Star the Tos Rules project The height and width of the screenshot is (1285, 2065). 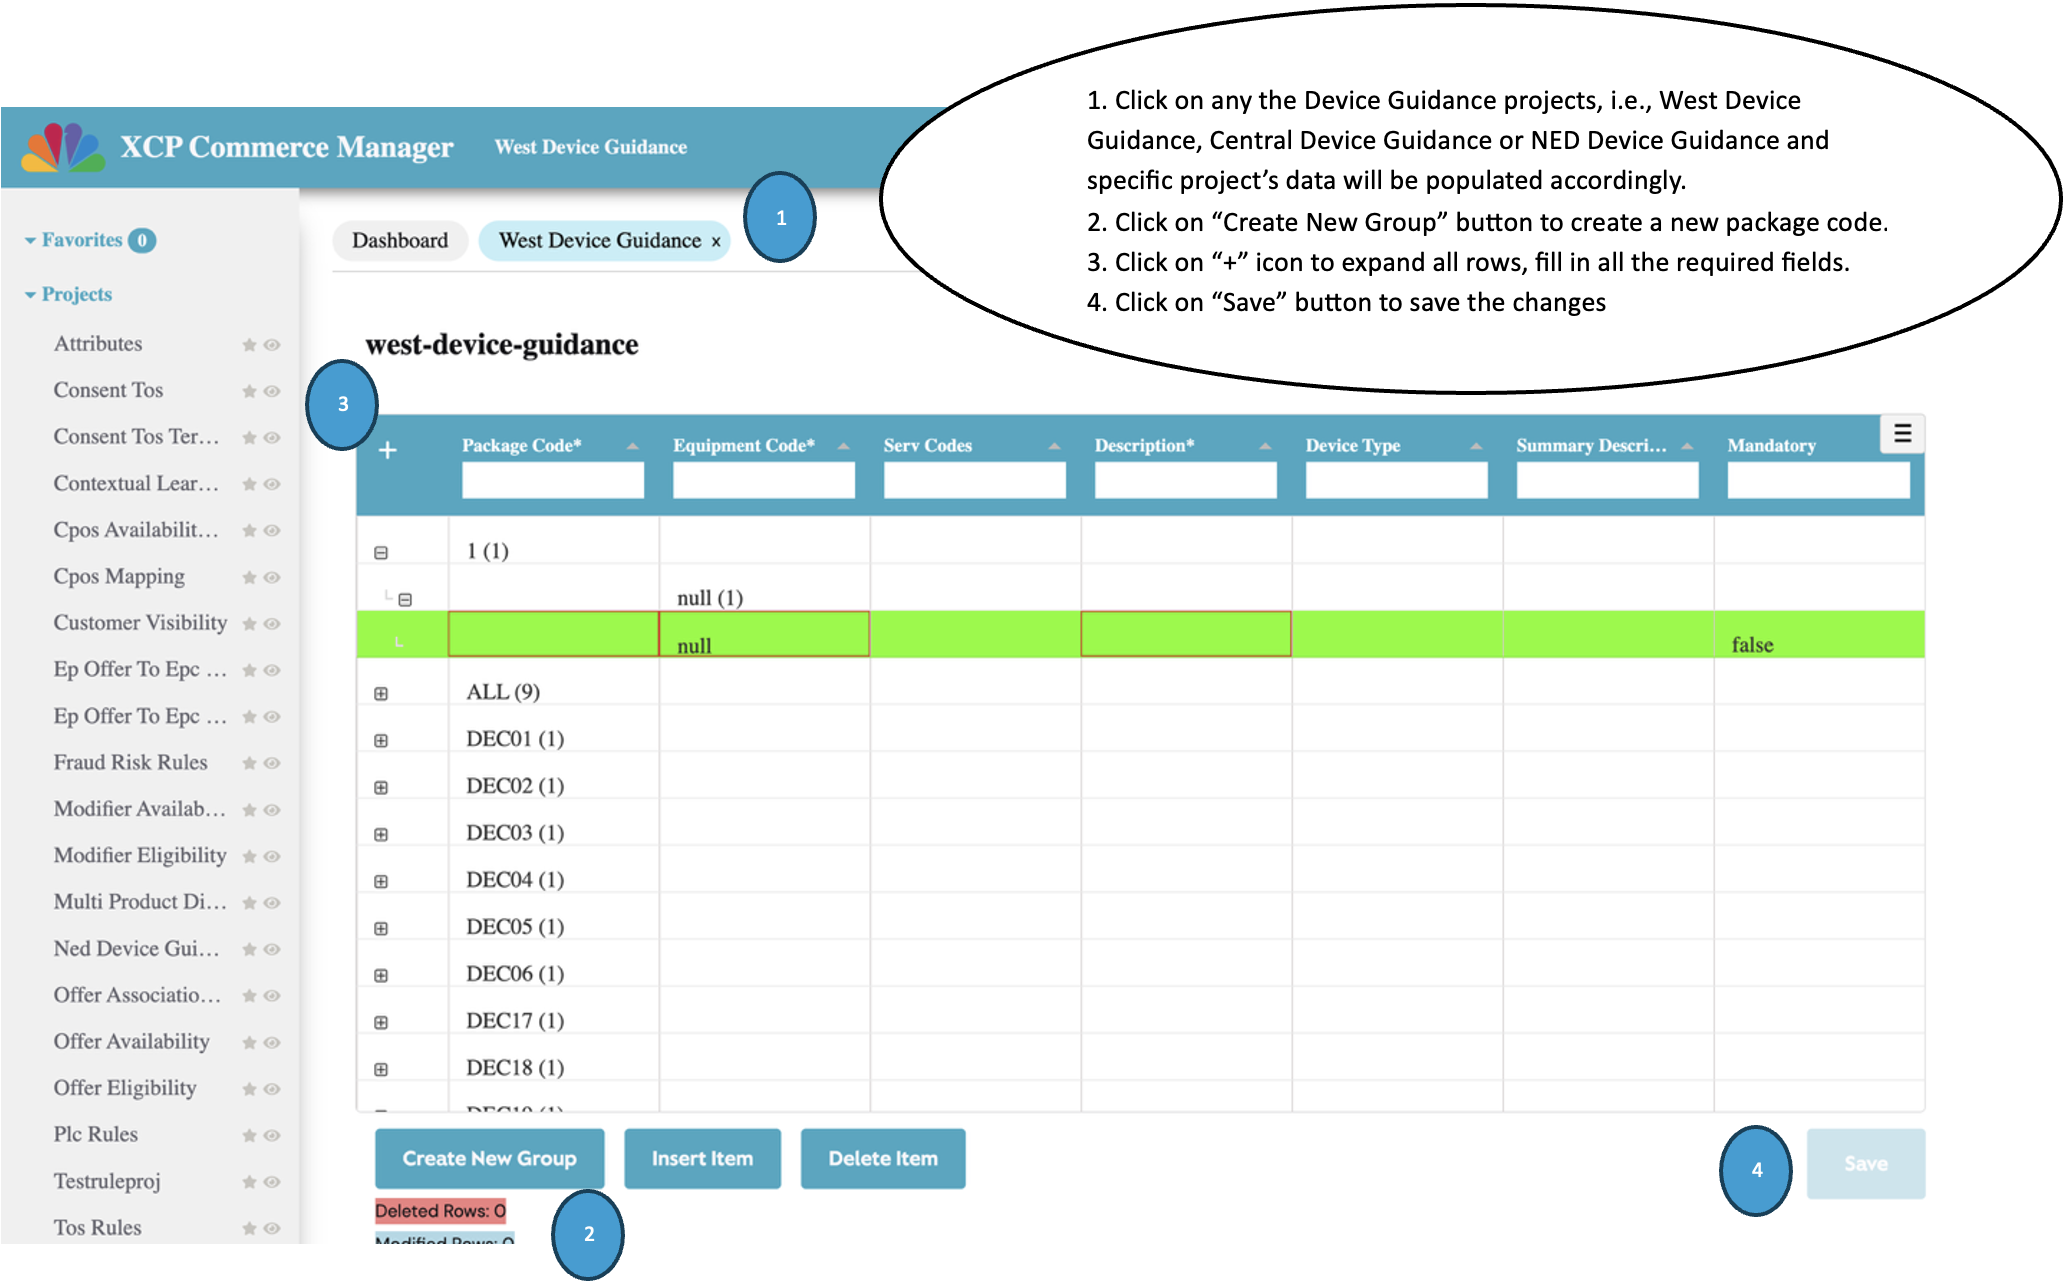pos(249,1228)
